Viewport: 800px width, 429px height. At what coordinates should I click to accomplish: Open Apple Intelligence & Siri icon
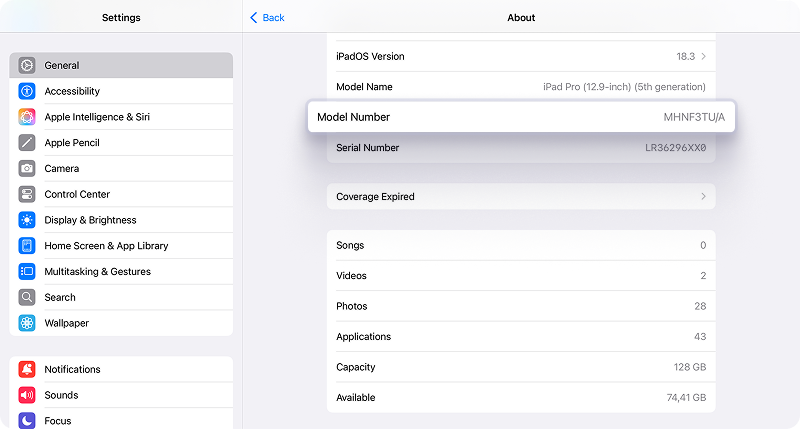(27, 117)
